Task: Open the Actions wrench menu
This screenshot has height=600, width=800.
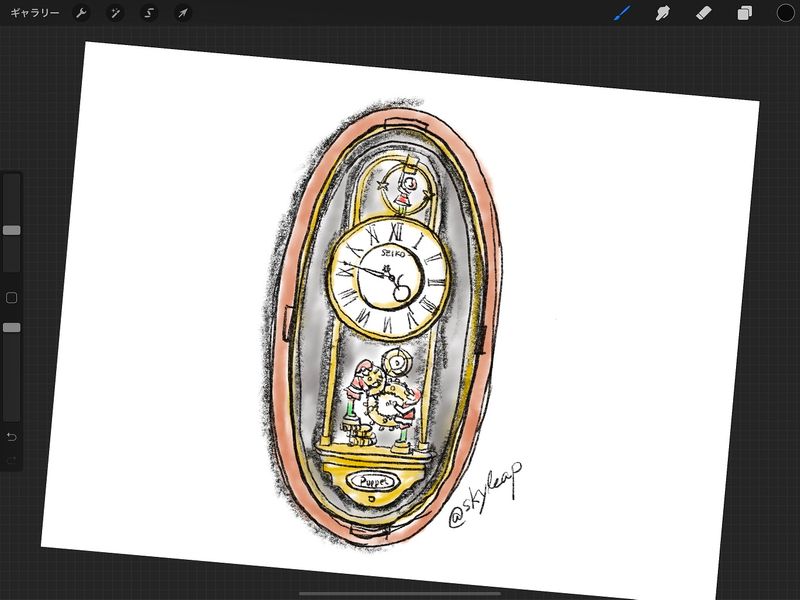Action: (82, 14)
